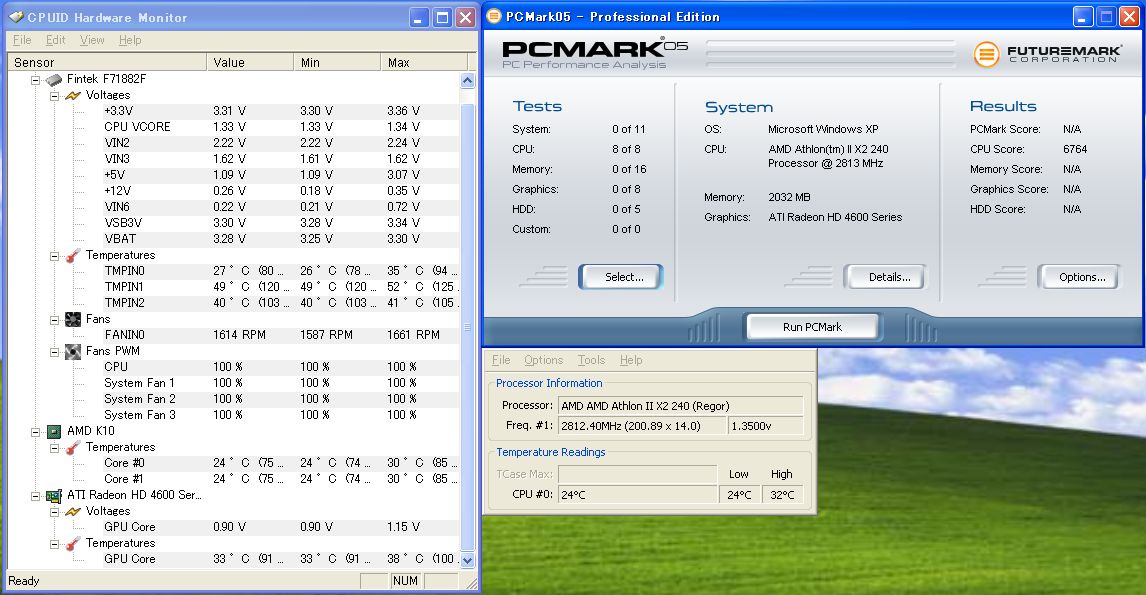This screenshot has height=595, width=1146.
Task: Click the Select... tests button
Action: (623, 277)
